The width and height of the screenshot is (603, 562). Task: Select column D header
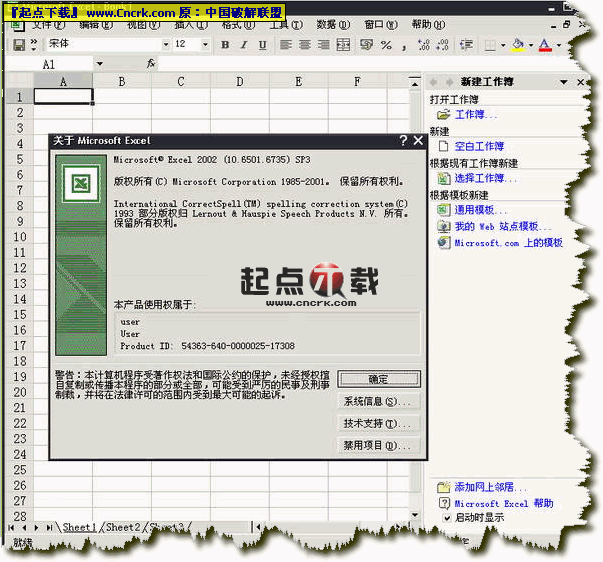240,81
